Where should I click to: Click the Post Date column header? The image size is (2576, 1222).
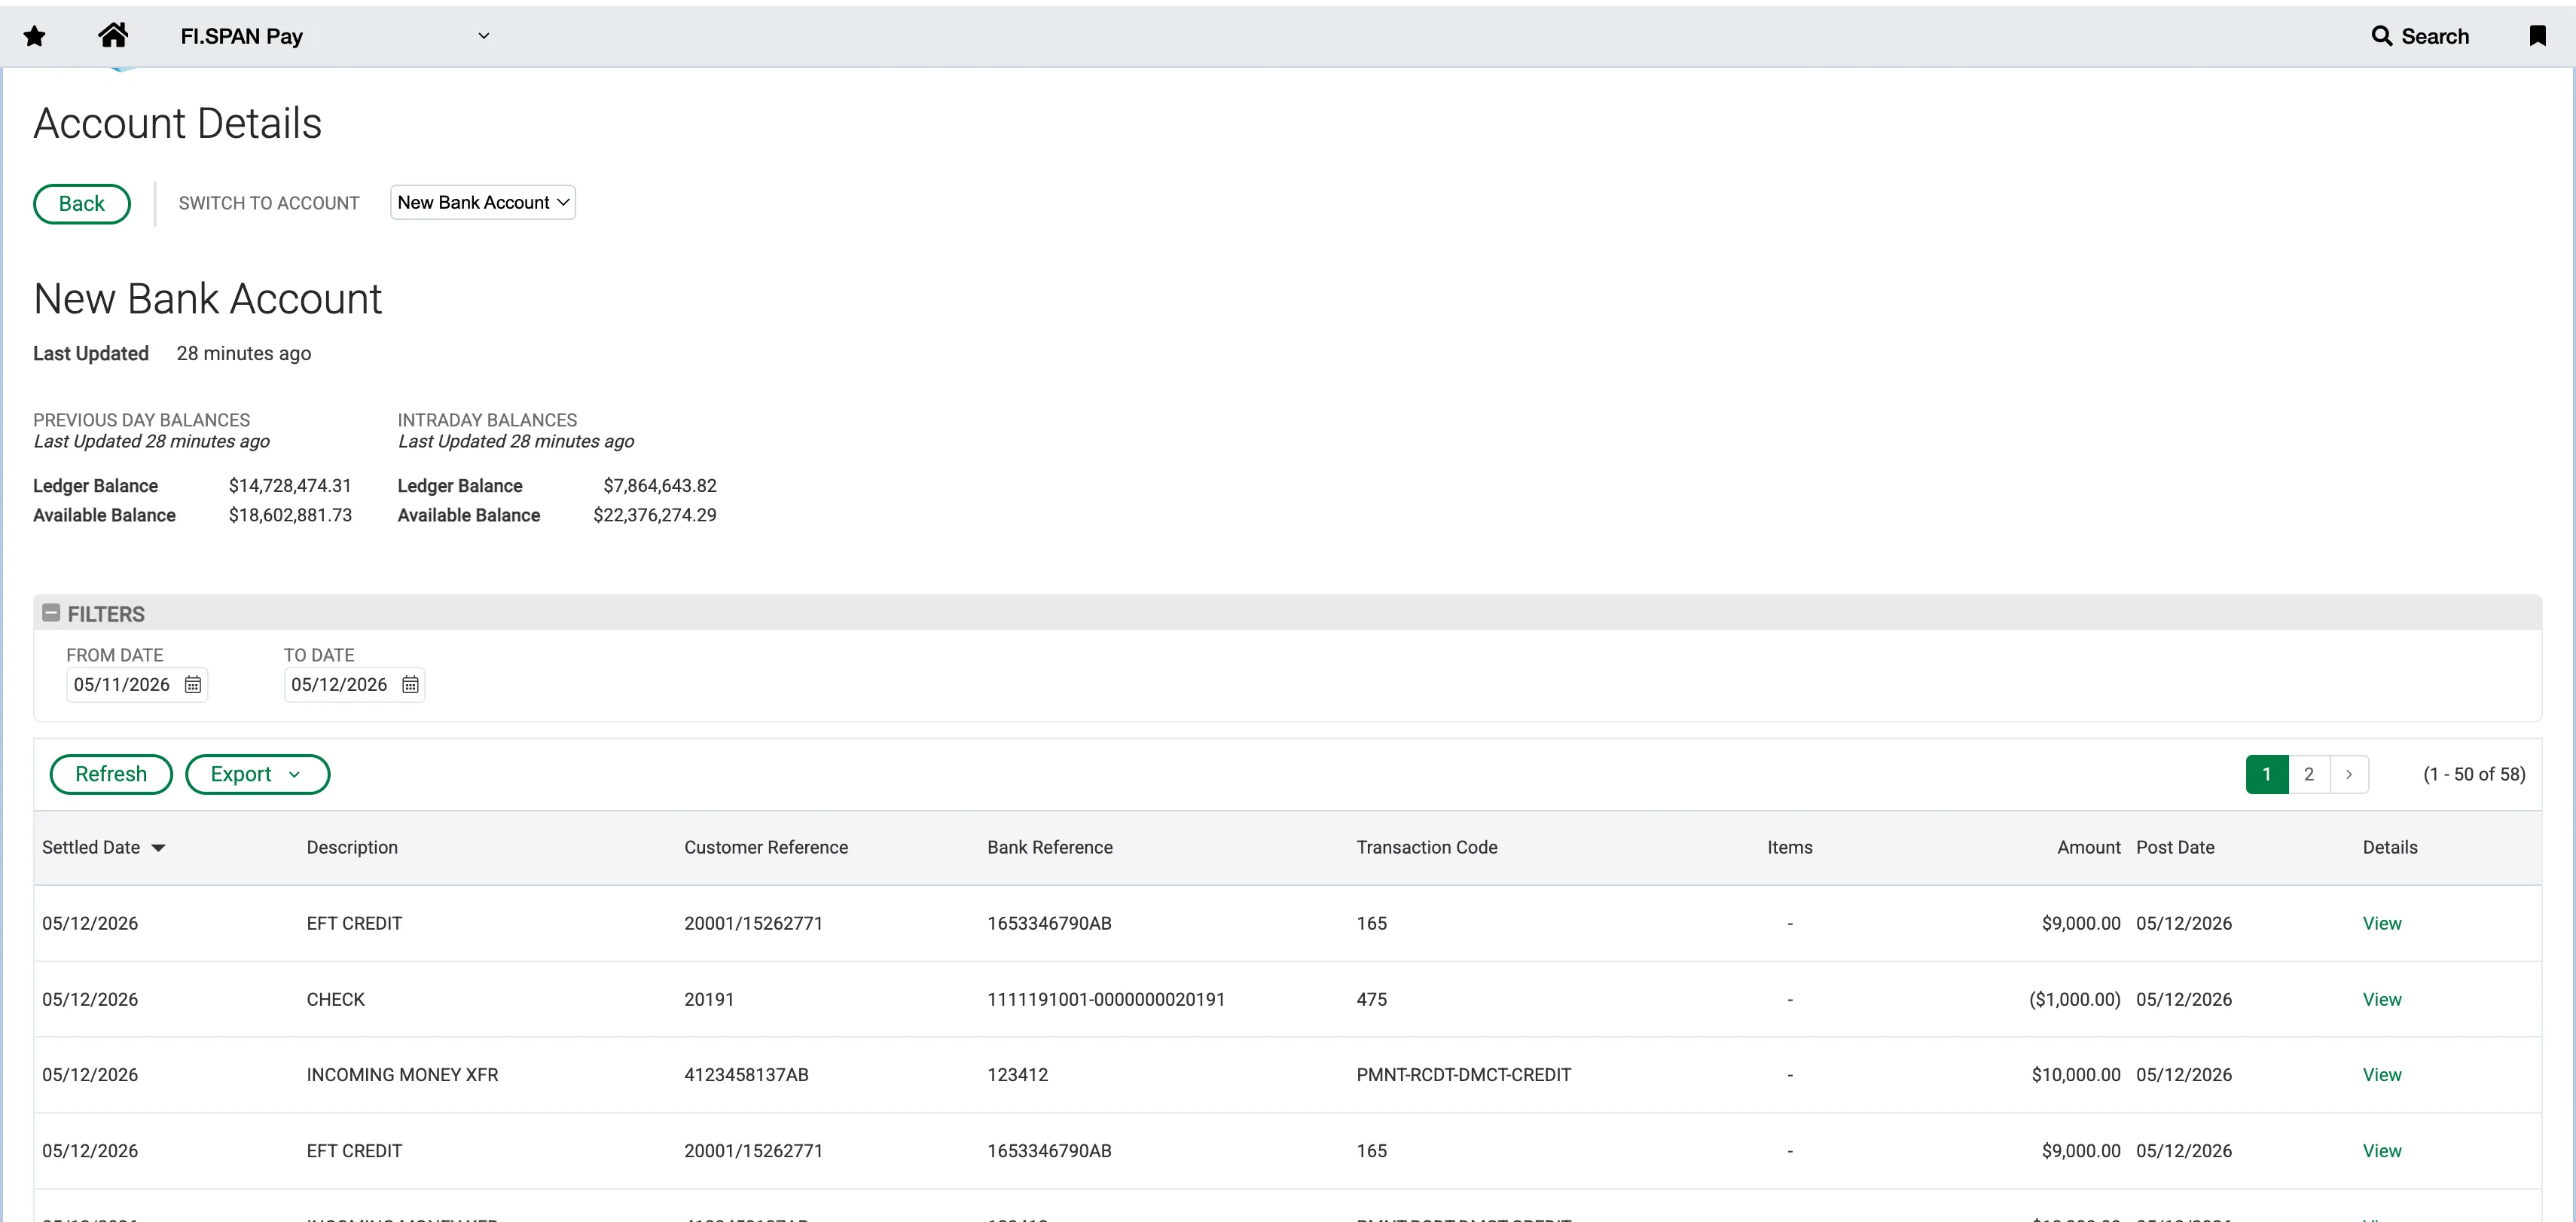(x=2175, y=848)
